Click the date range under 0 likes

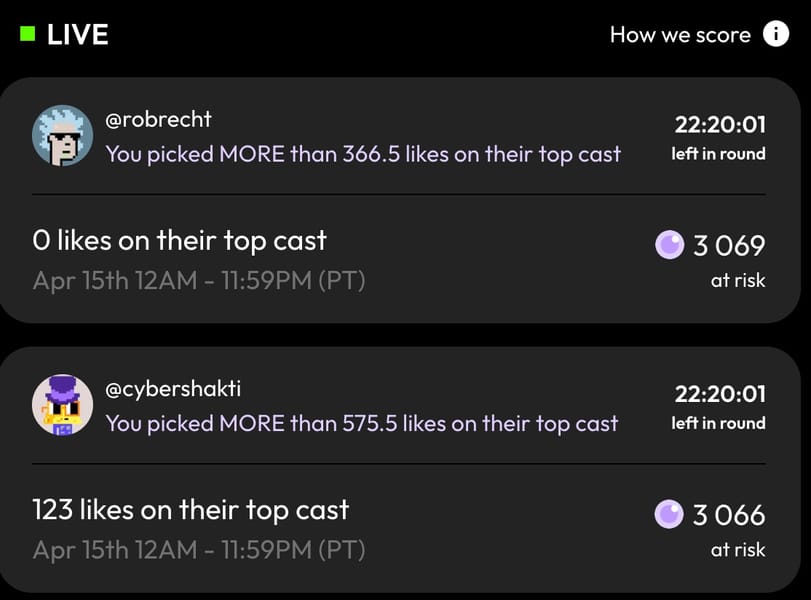point(199,280)
